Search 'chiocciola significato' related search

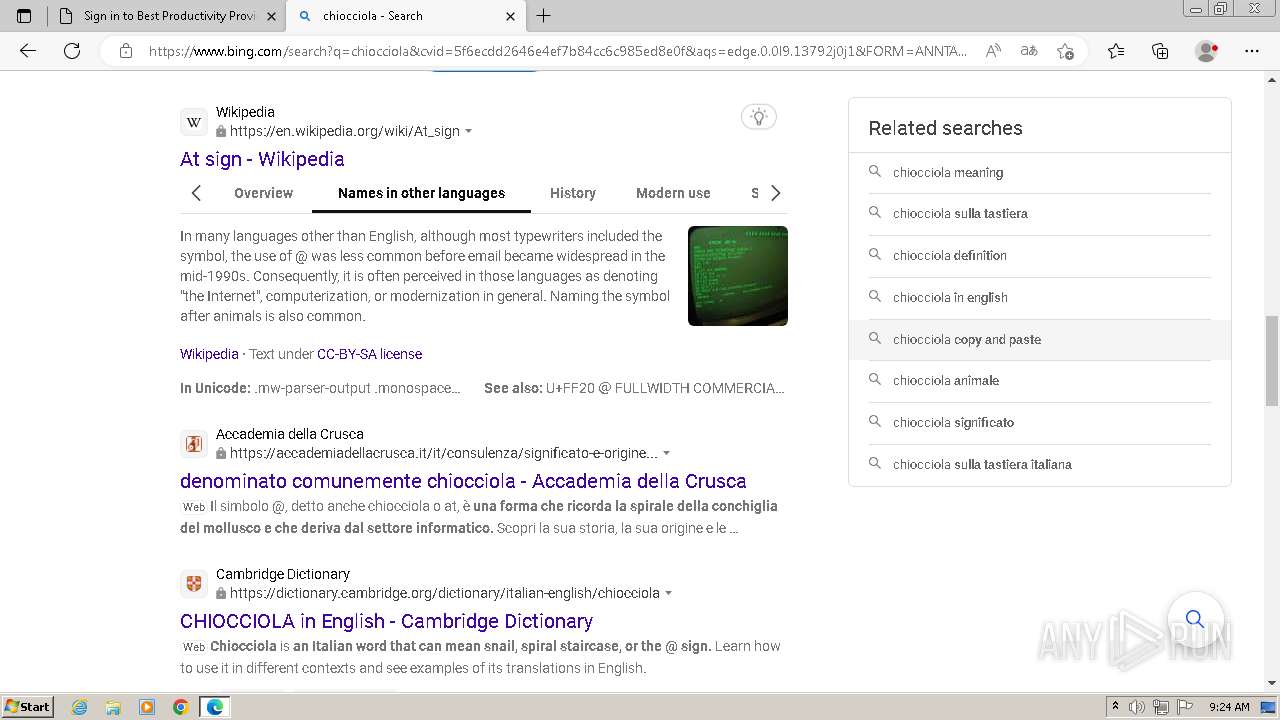[1039, 423]
